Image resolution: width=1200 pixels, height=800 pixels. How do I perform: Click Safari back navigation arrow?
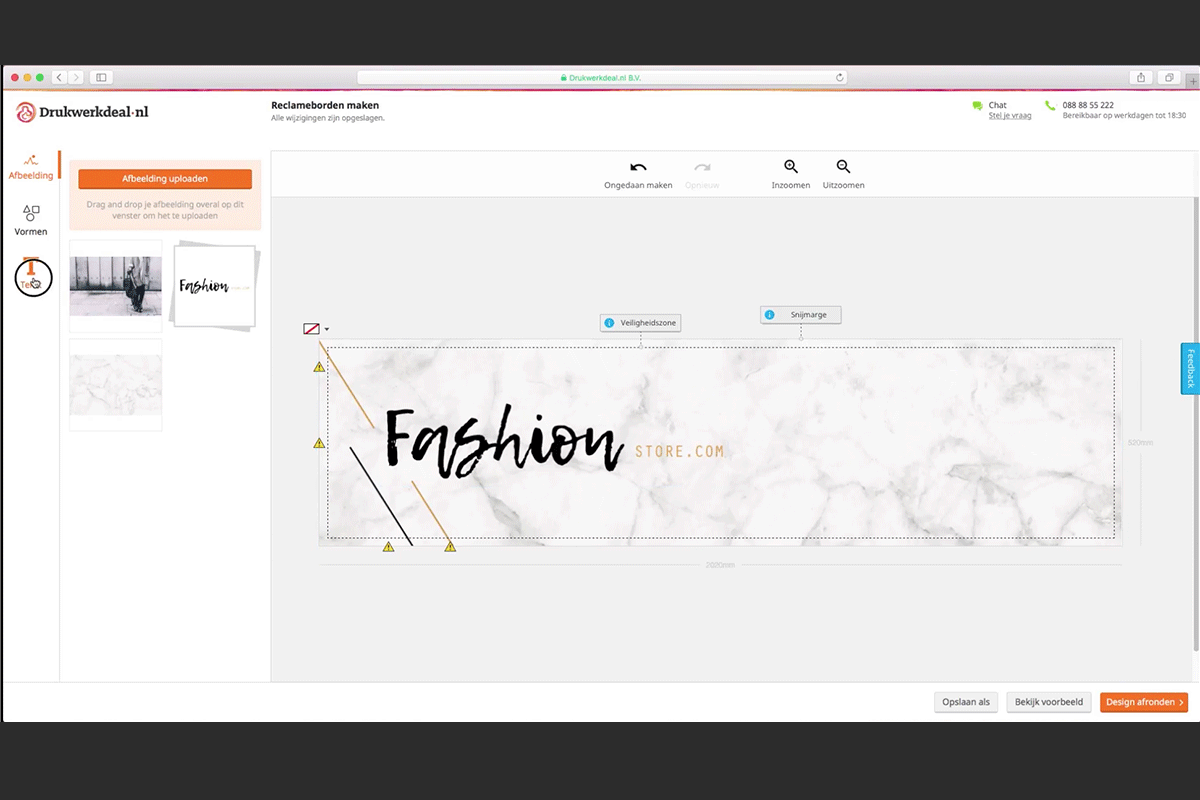coord(60,77)
